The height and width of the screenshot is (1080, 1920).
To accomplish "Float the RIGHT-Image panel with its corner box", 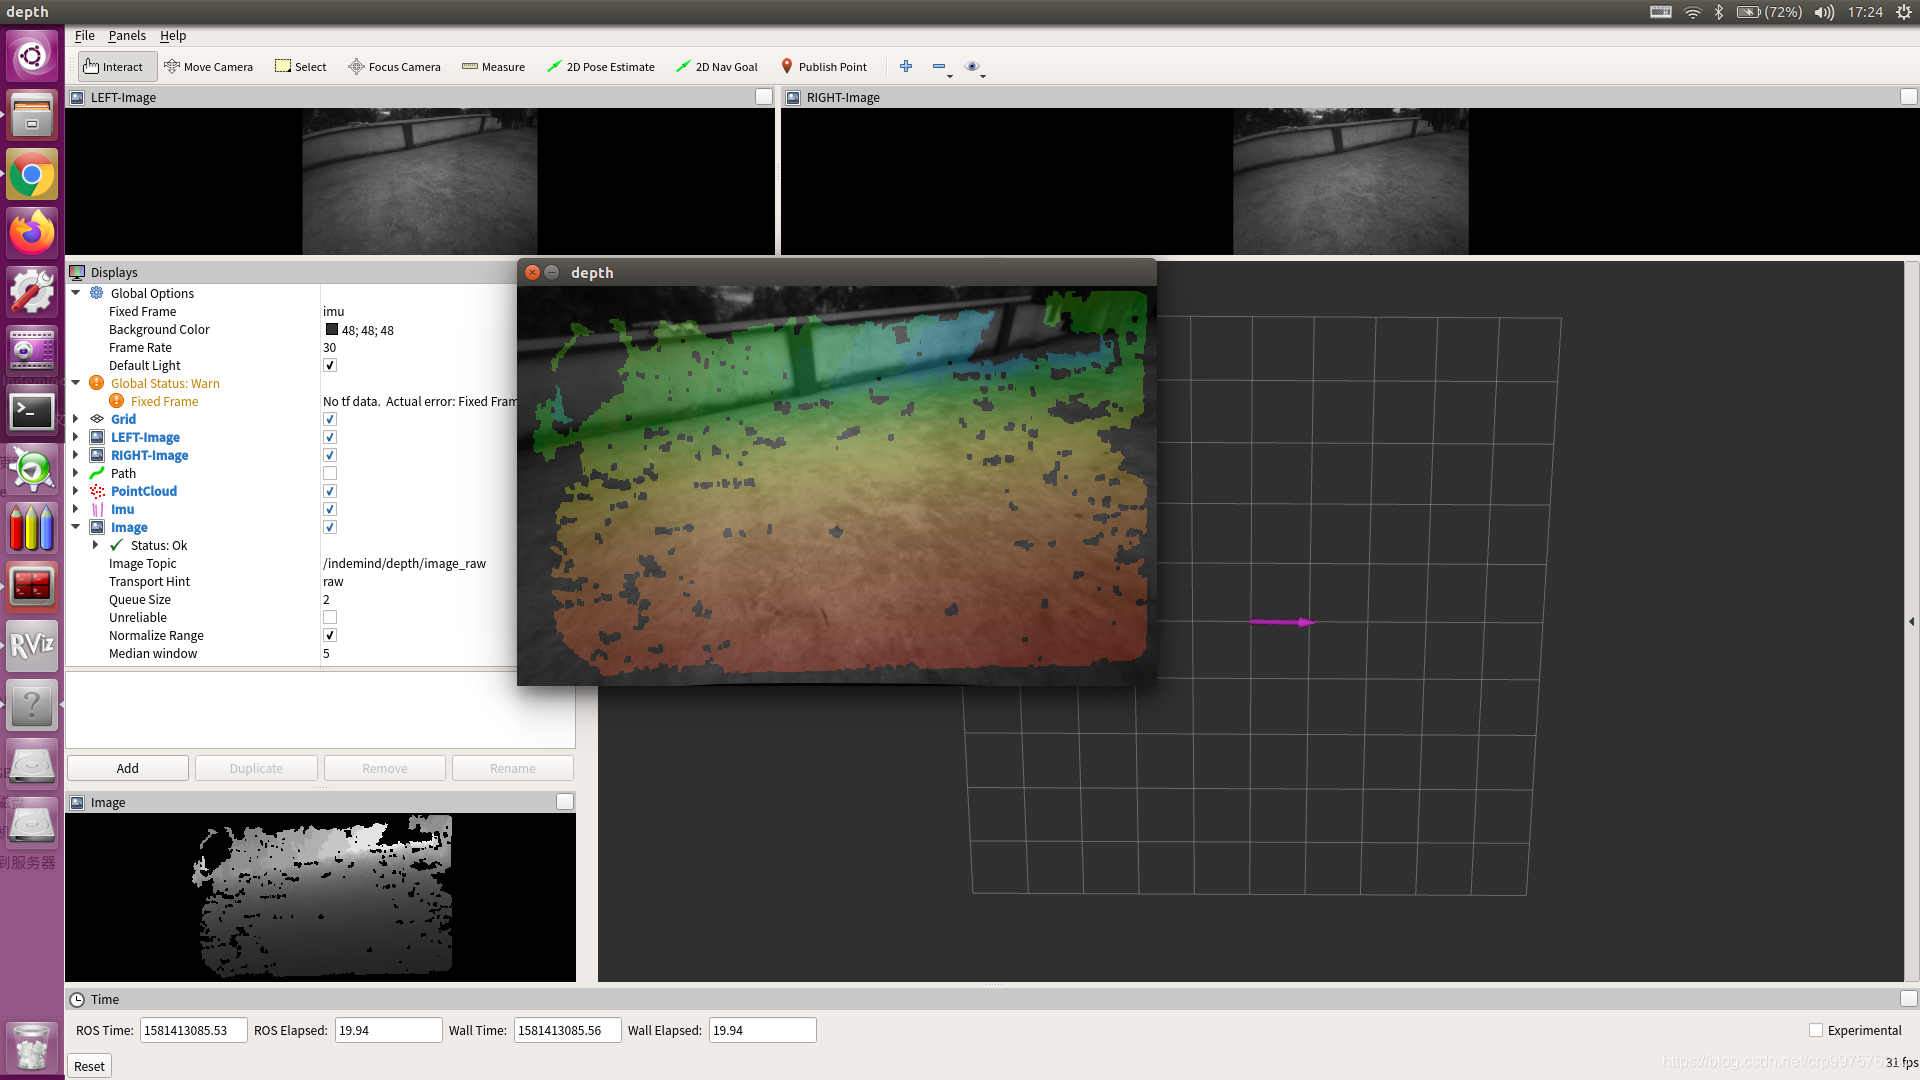I will 1908,97.
